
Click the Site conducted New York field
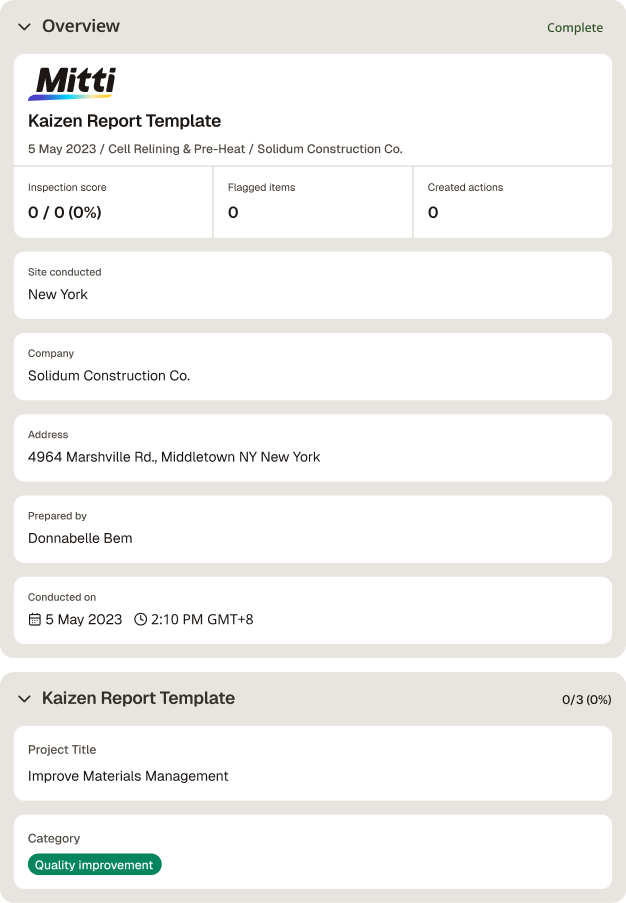(x=313, y=285)
